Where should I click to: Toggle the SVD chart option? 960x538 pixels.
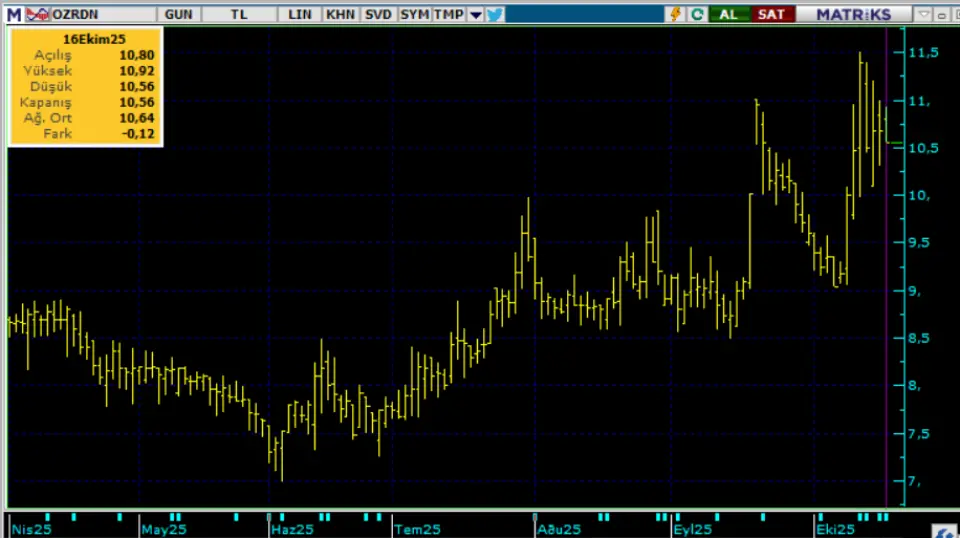click(x=378, y=14)
